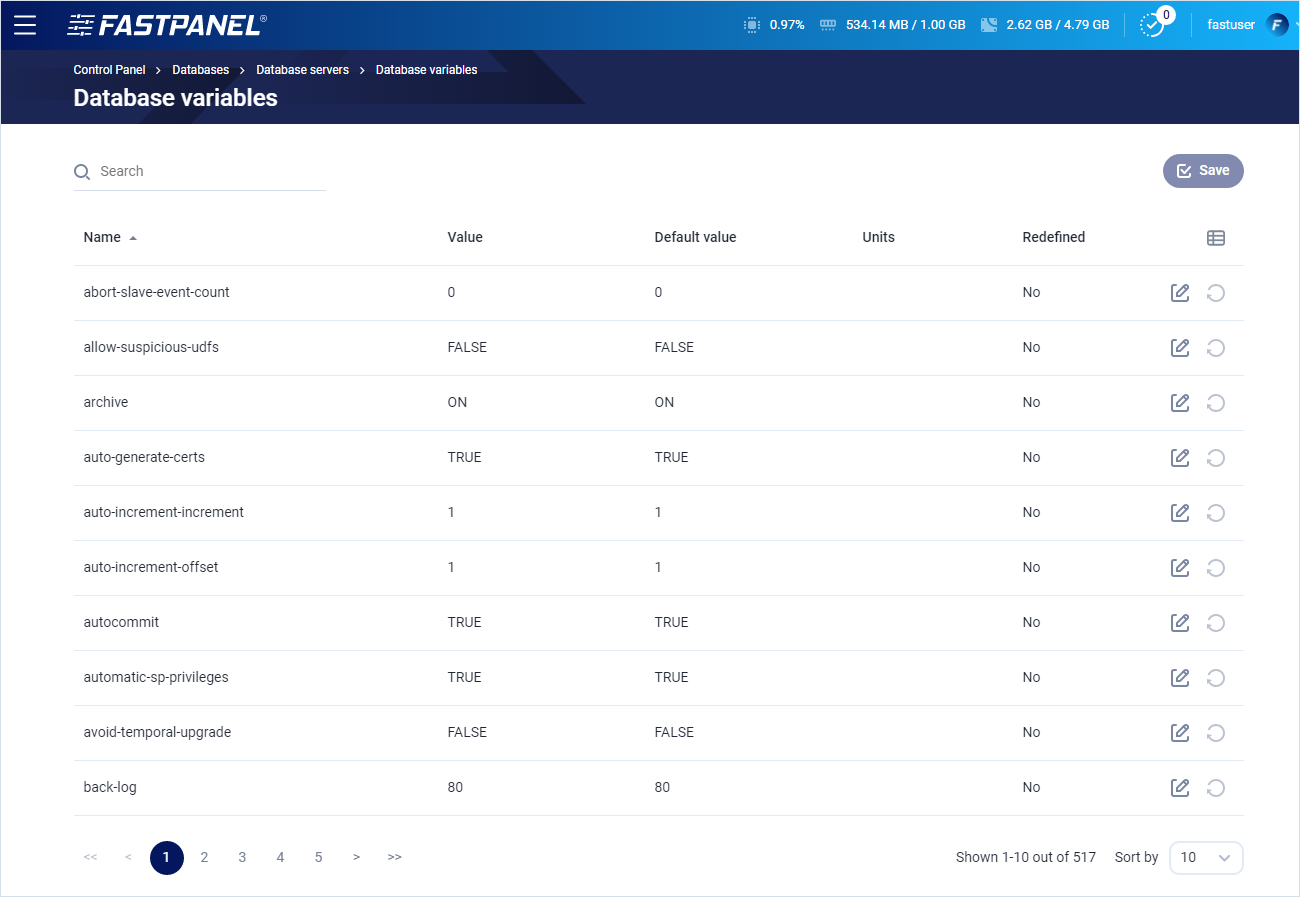Go to page 3 of variables
The width and height of the screenshot is (1300, 897).
tap(242, 858)
